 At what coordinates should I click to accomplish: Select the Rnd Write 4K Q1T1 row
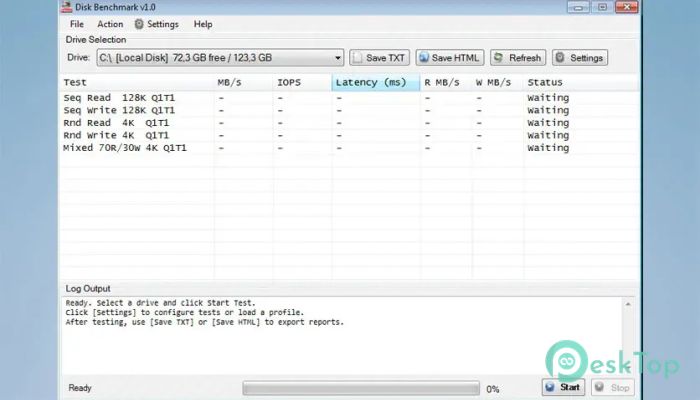[349, 135]
